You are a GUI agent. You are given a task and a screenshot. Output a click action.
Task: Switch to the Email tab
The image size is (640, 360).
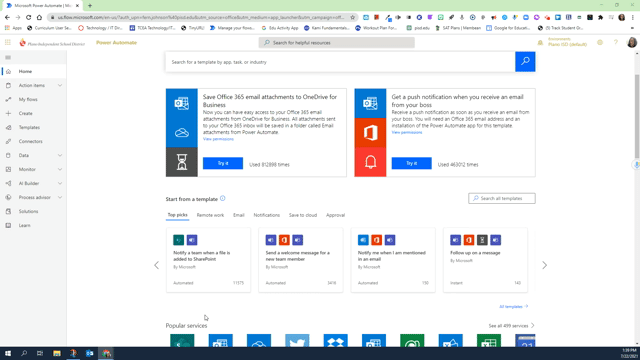(x=239, y=215)
